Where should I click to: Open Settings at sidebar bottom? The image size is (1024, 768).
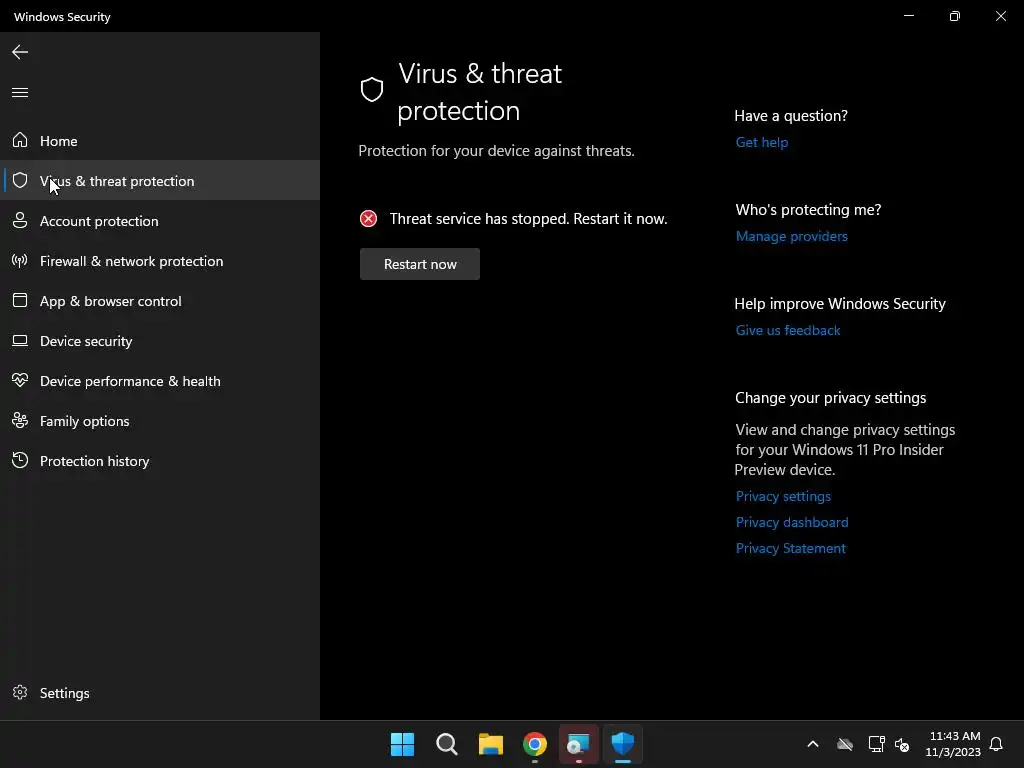160,693
